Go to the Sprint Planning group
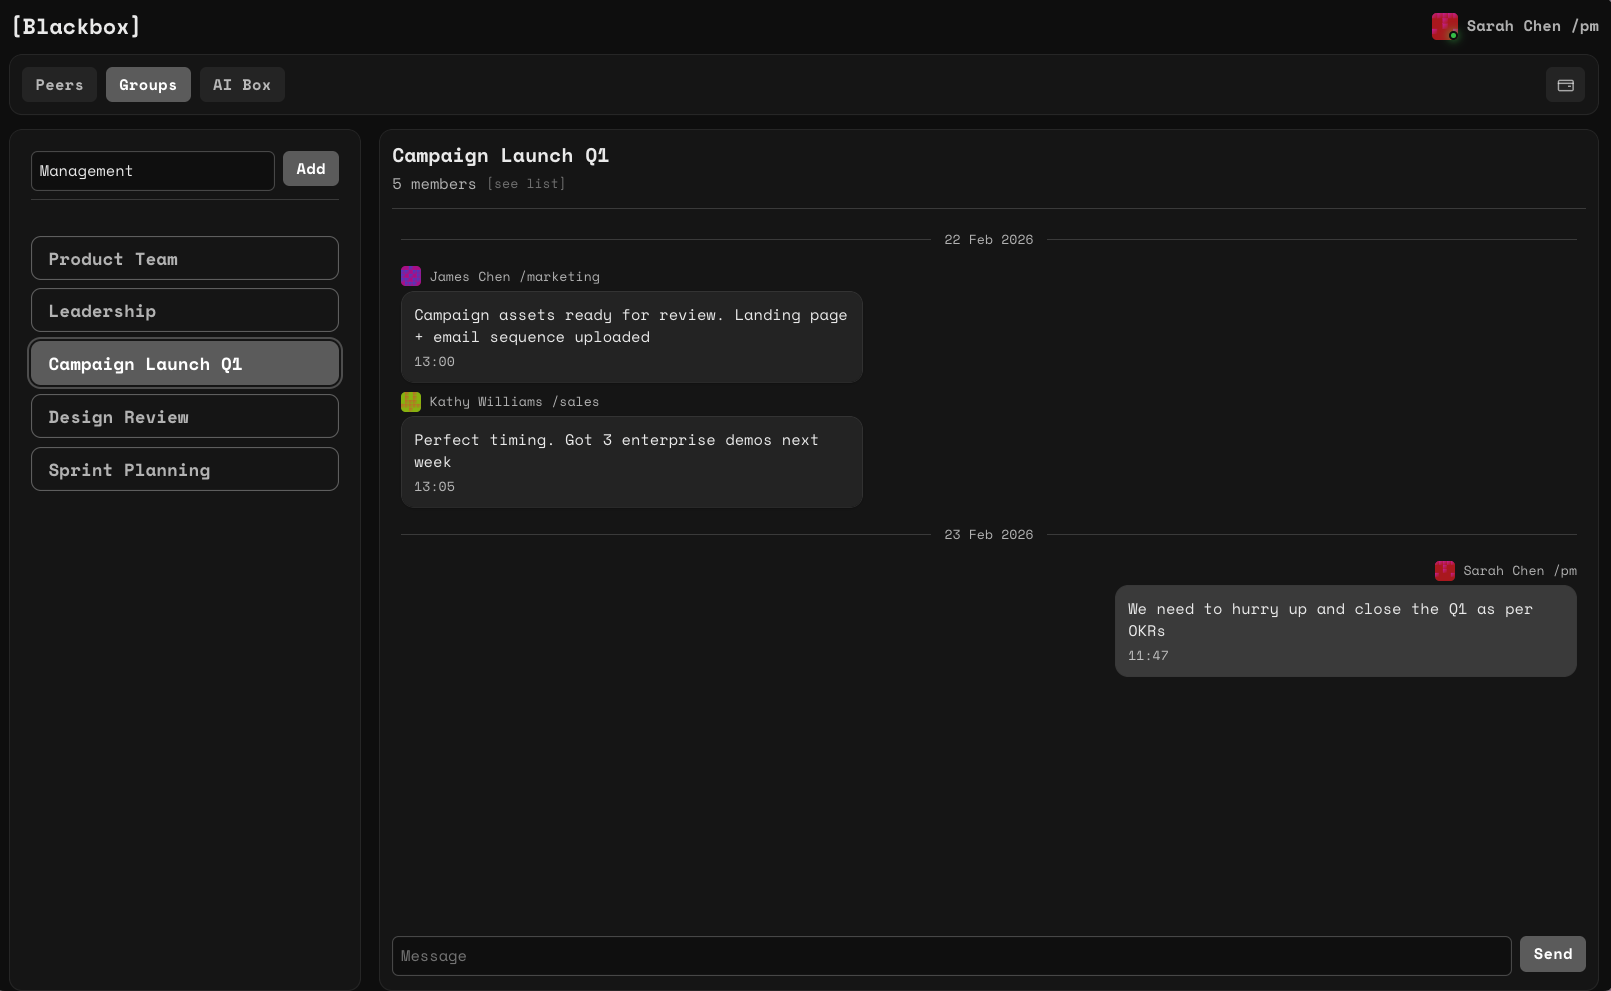1611x991 pixels. click(185, 470)
